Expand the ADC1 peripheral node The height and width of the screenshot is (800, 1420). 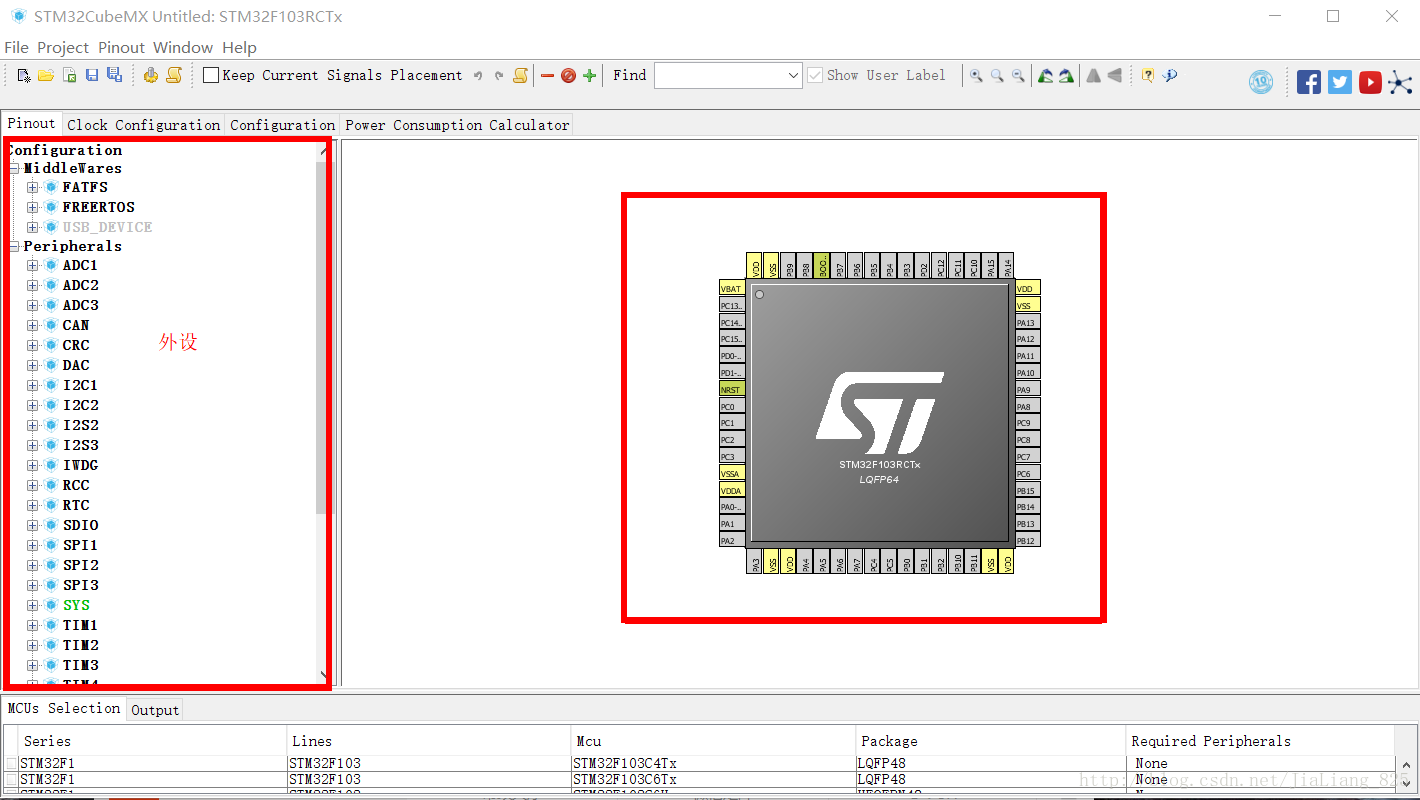point(33,265)
